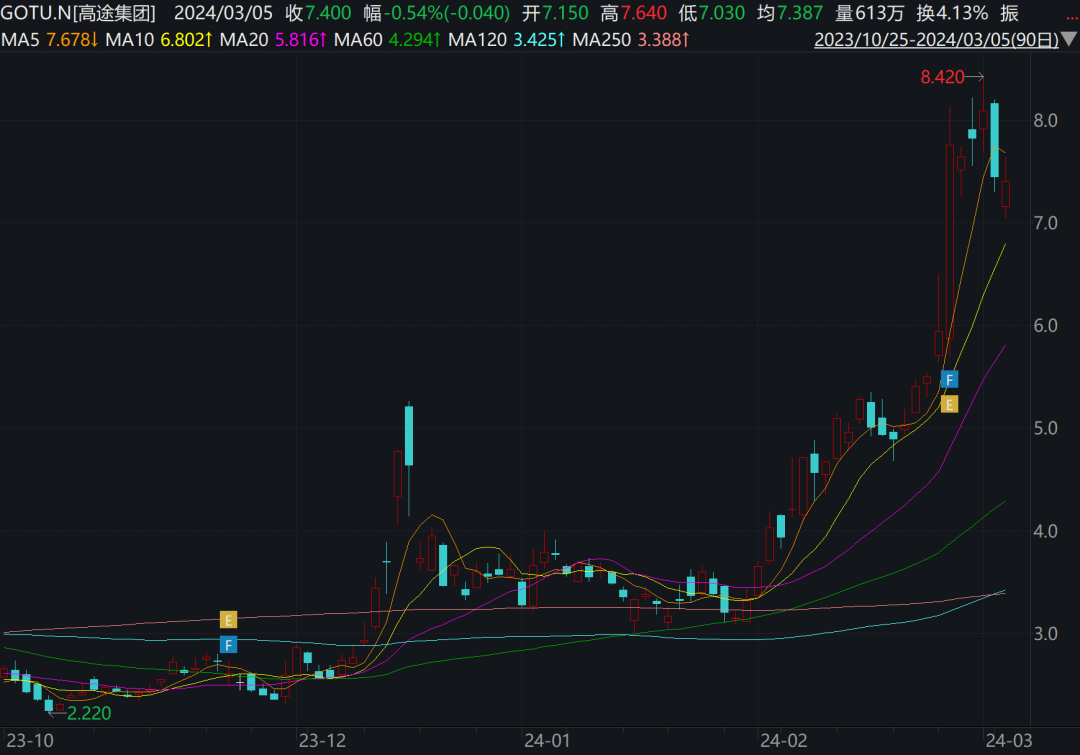Click the high price 高7.640

(x=634, y=13)
